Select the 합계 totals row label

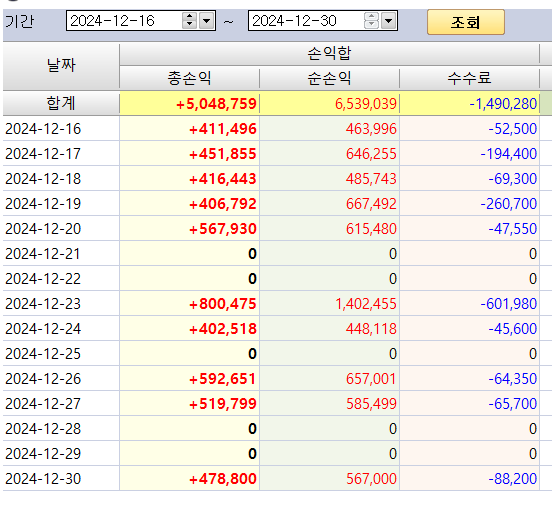tap(61, 103)
